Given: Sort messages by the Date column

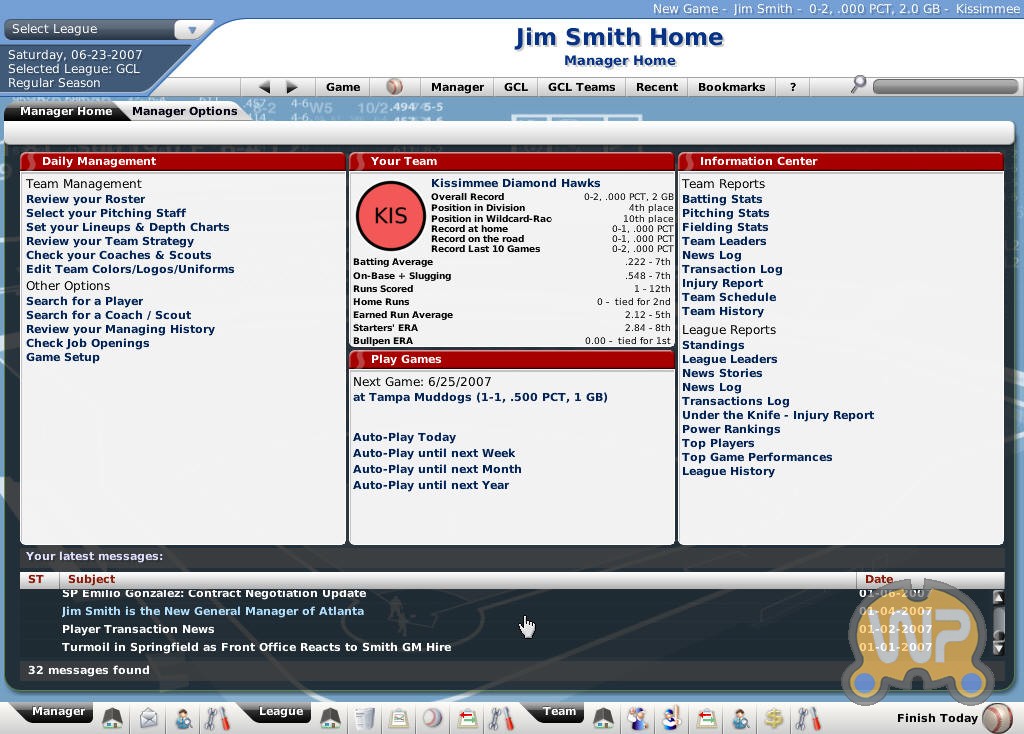Looking at the screenshot, I should 879,579.
